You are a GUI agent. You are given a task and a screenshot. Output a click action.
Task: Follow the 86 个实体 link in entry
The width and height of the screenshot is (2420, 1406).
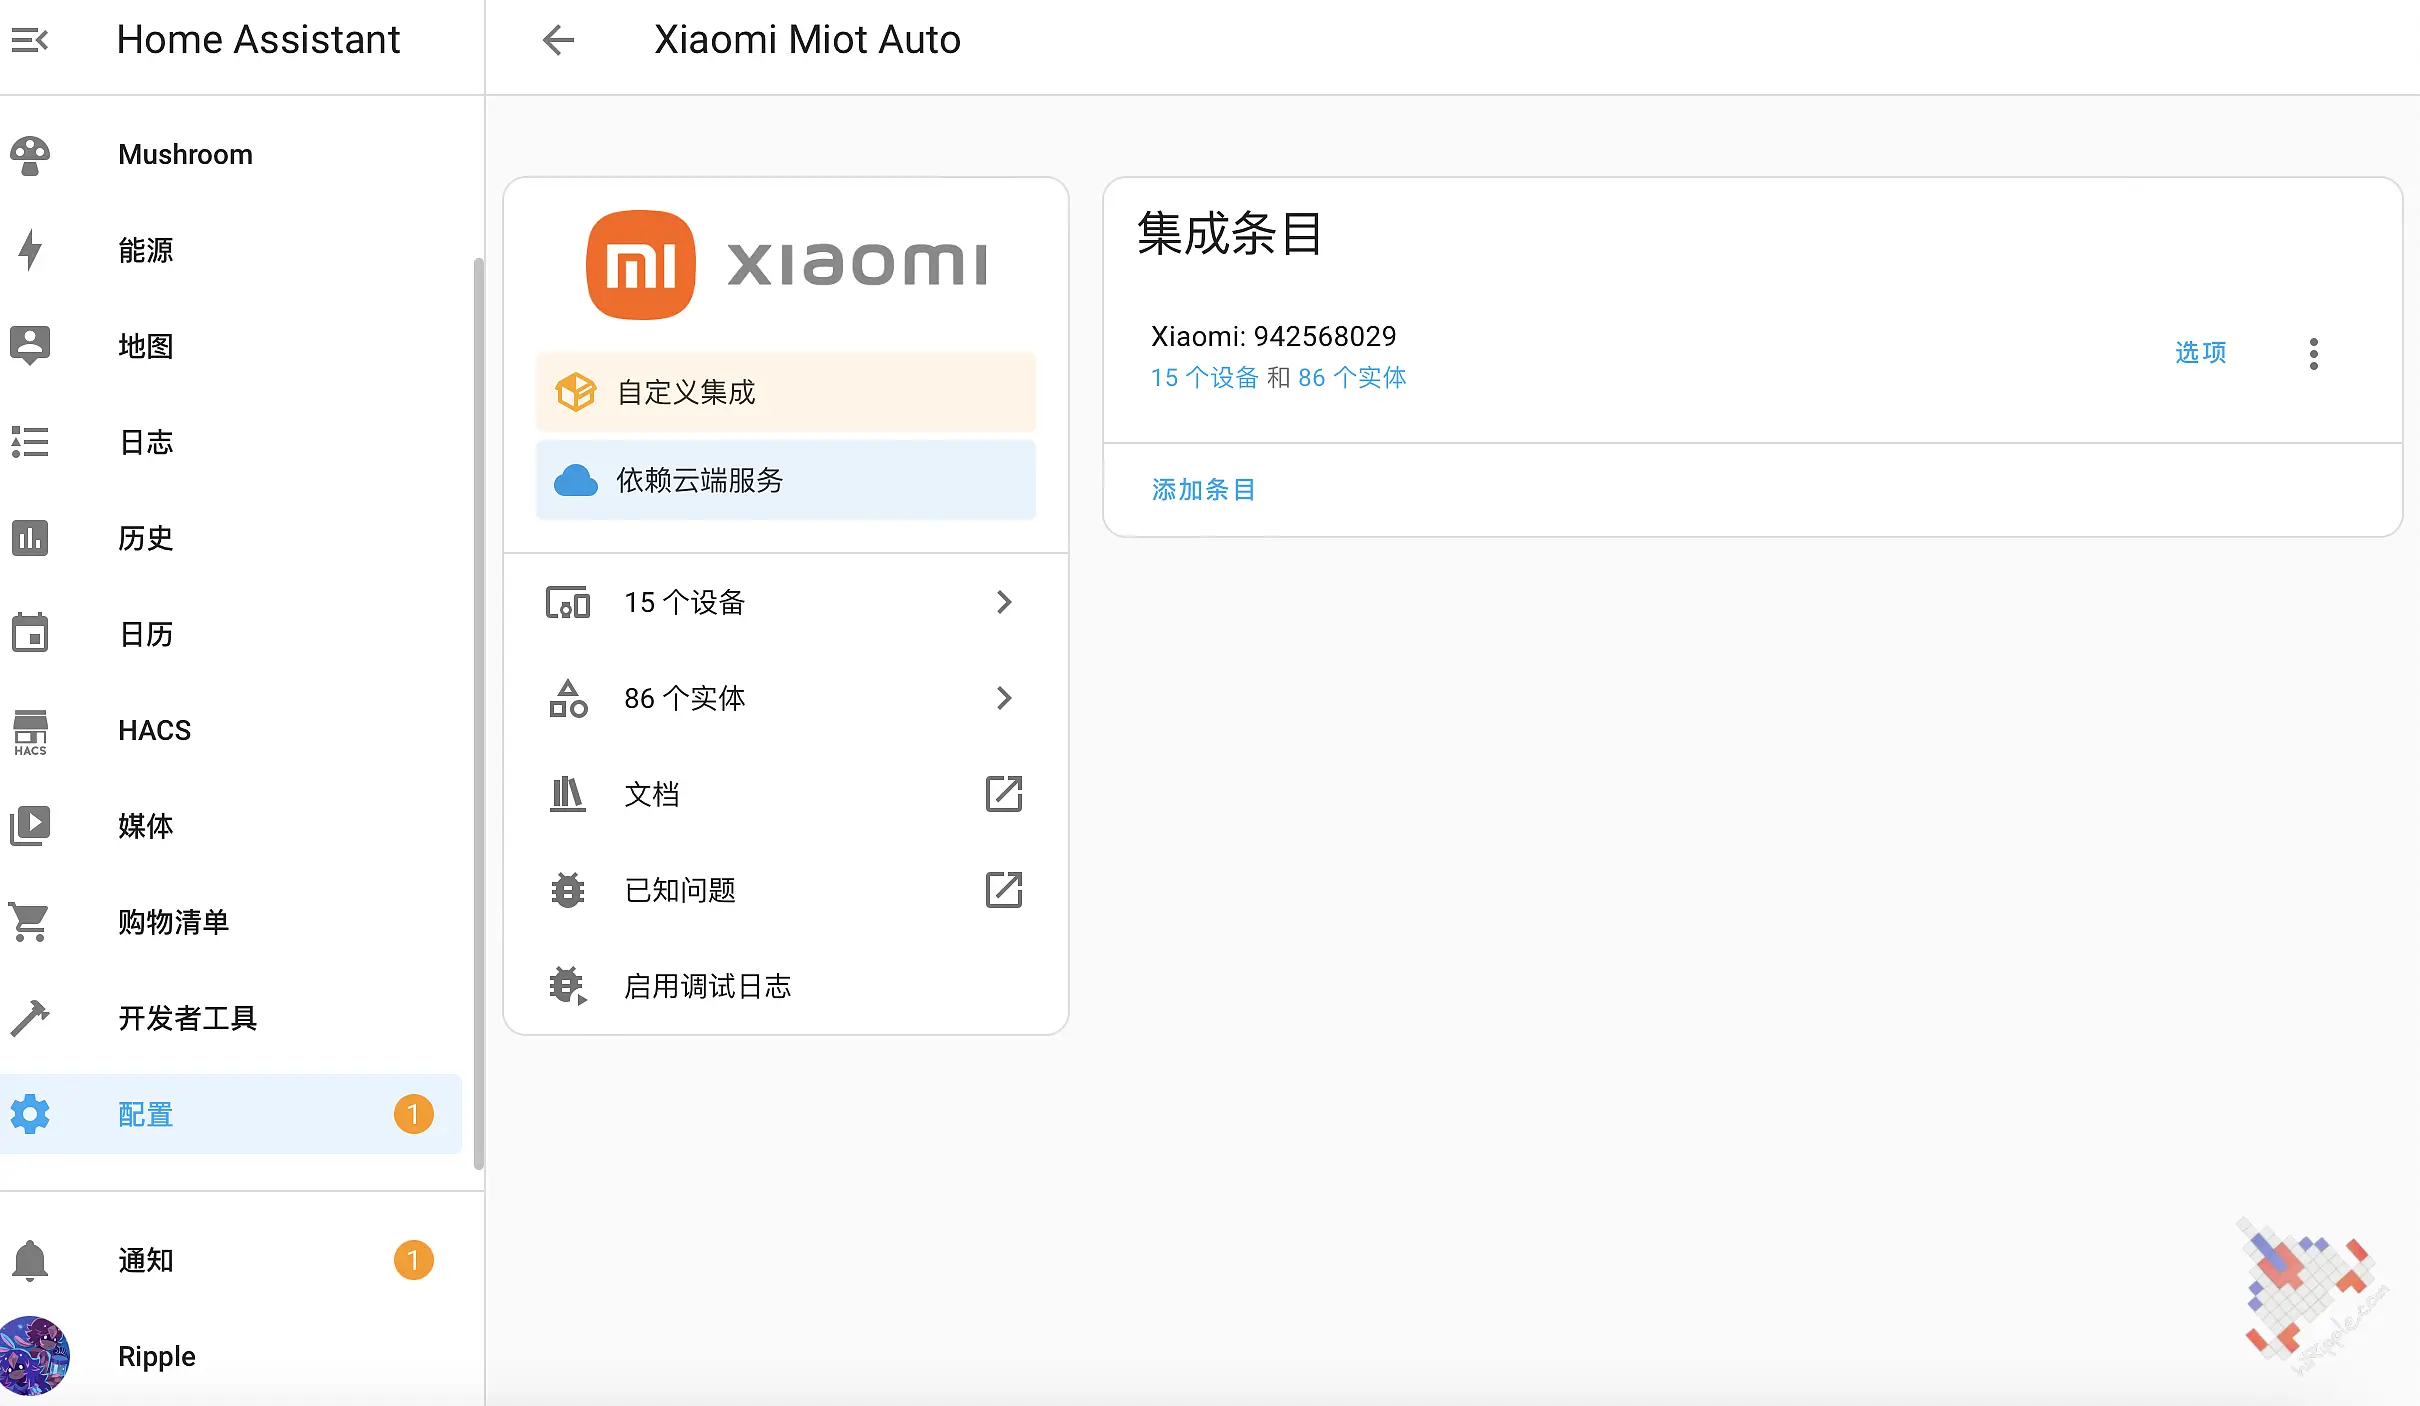[1352, 378]
